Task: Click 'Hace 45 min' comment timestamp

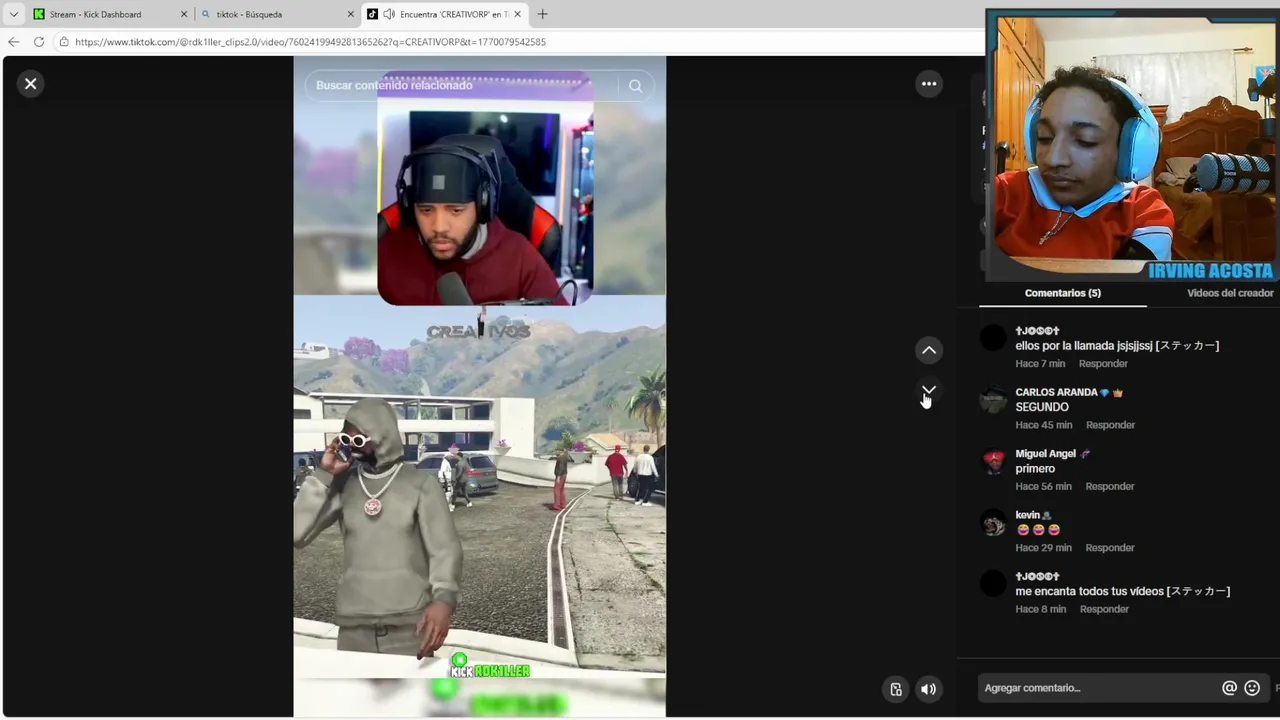Action: click(x=1044, y=425)
